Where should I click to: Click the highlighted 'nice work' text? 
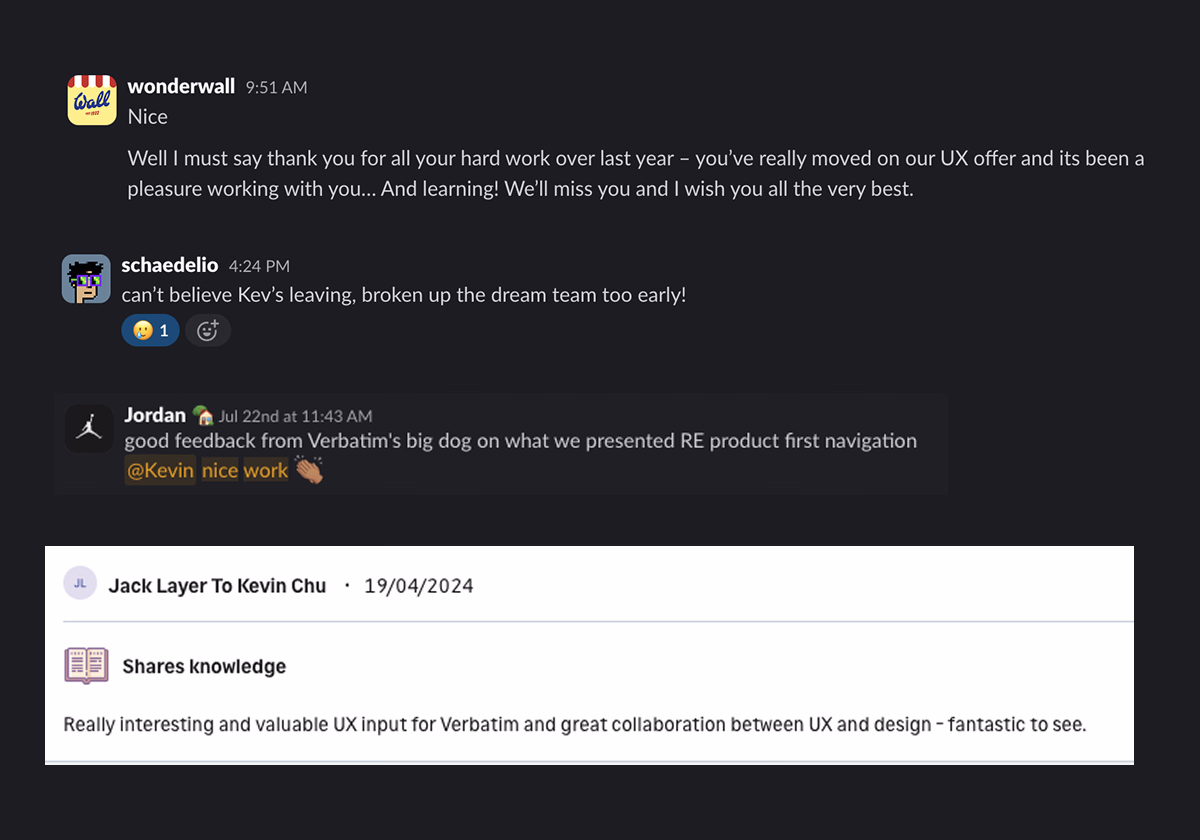tap(245, 471)
